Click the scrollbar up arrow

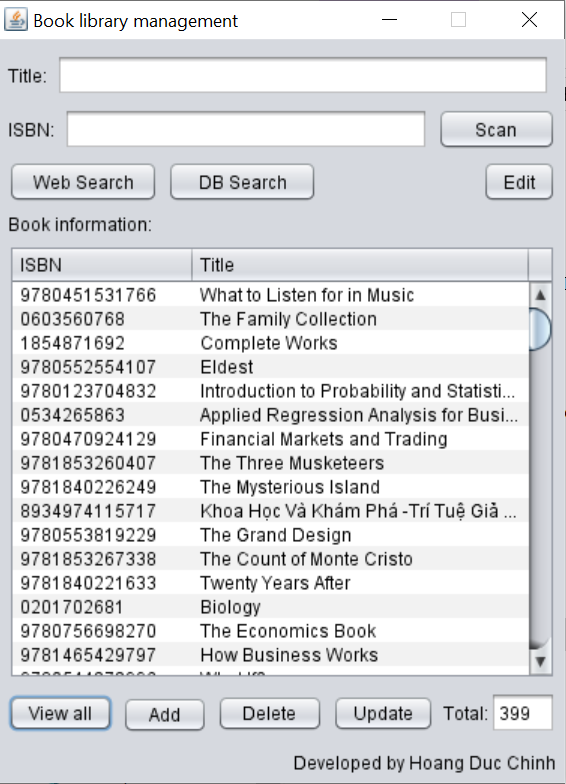pos(540,295)
